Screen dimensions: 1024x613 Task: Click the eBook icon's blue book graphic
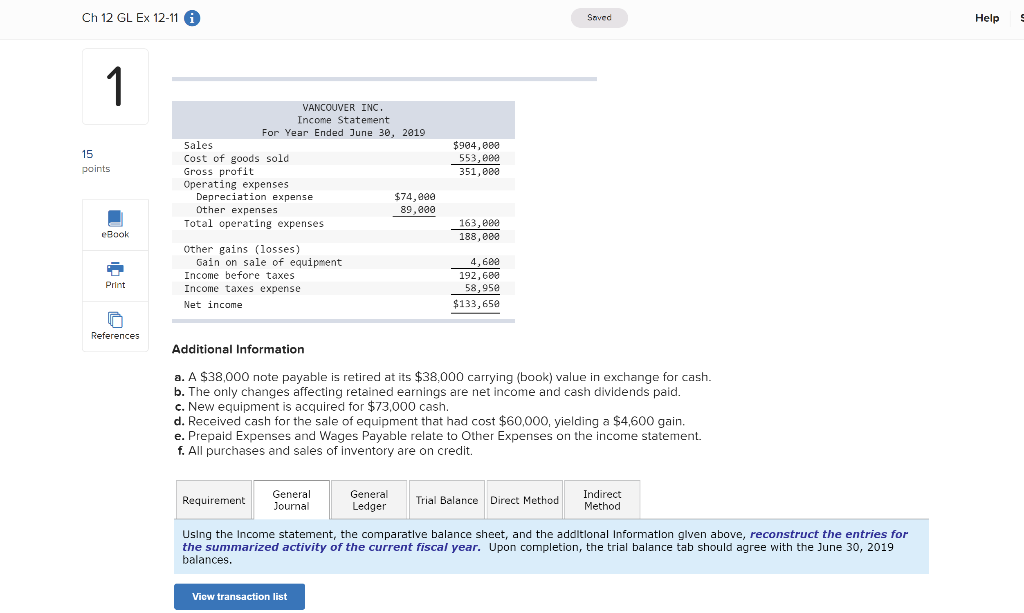pyautogui.click(x=114, y=218)
